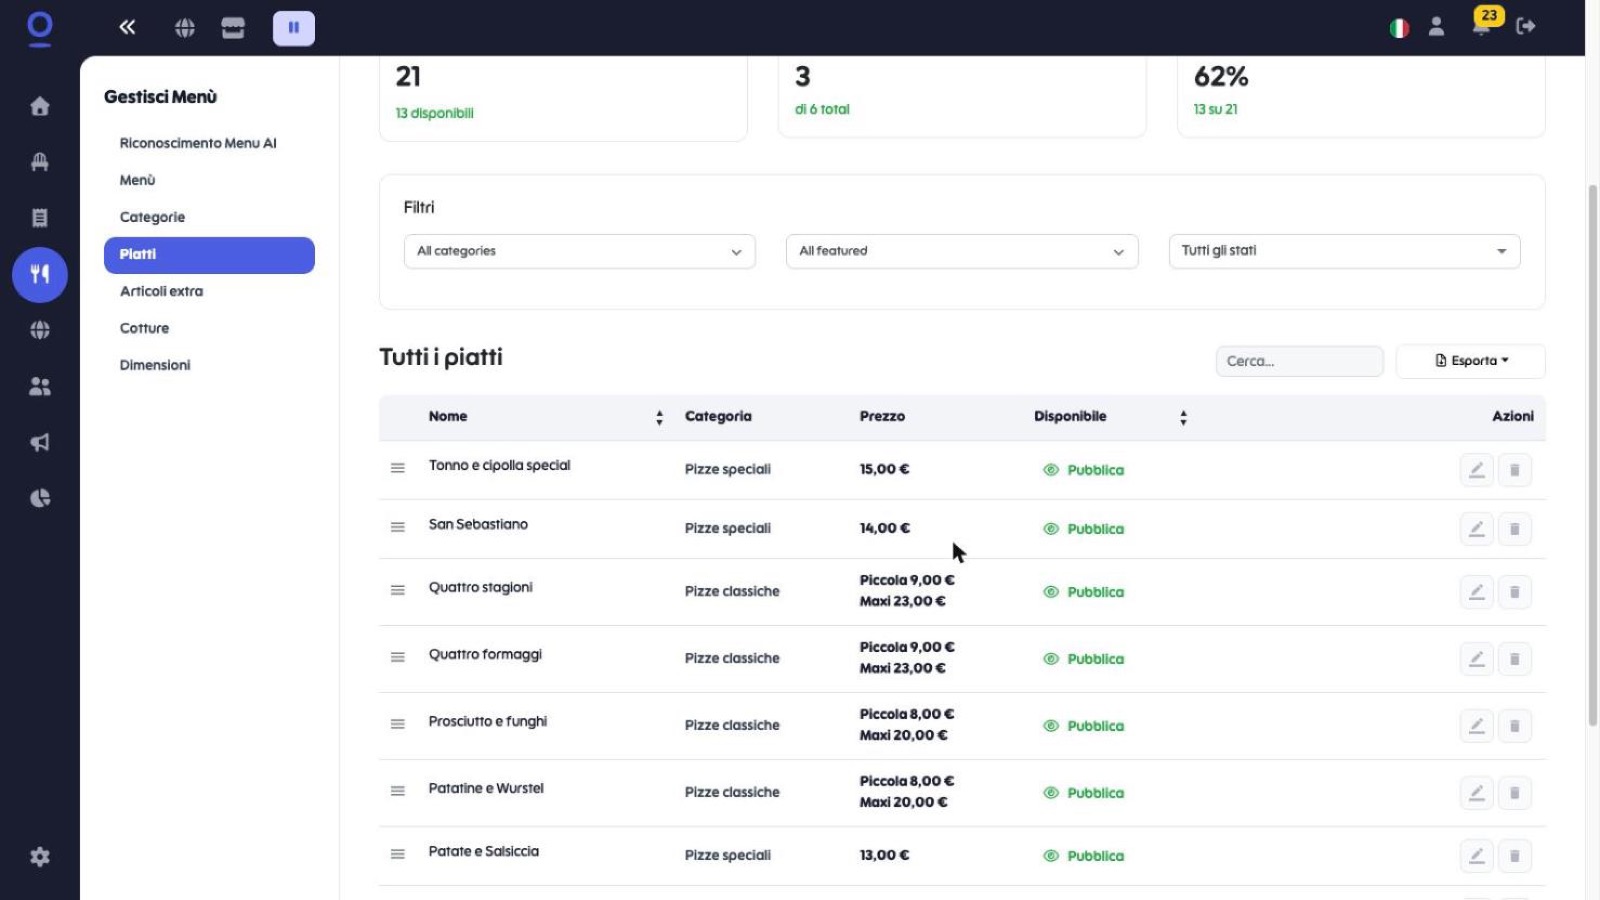
Task: Click the globe icon in top bar
Action: (185, 27)
